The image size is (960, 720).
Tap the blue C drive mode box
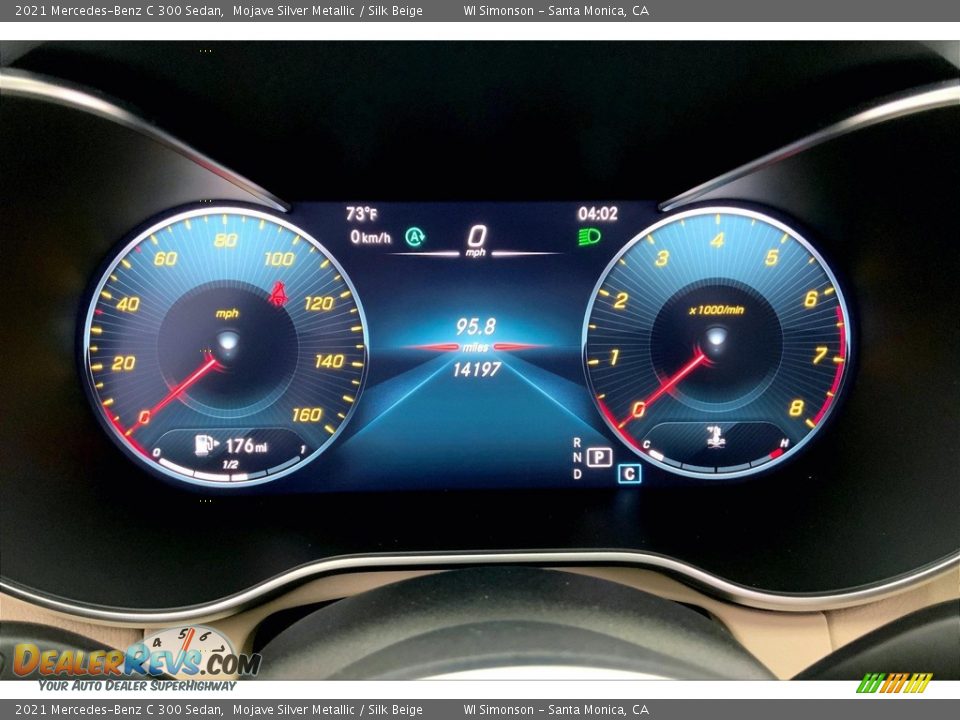(x=629, y=474)
